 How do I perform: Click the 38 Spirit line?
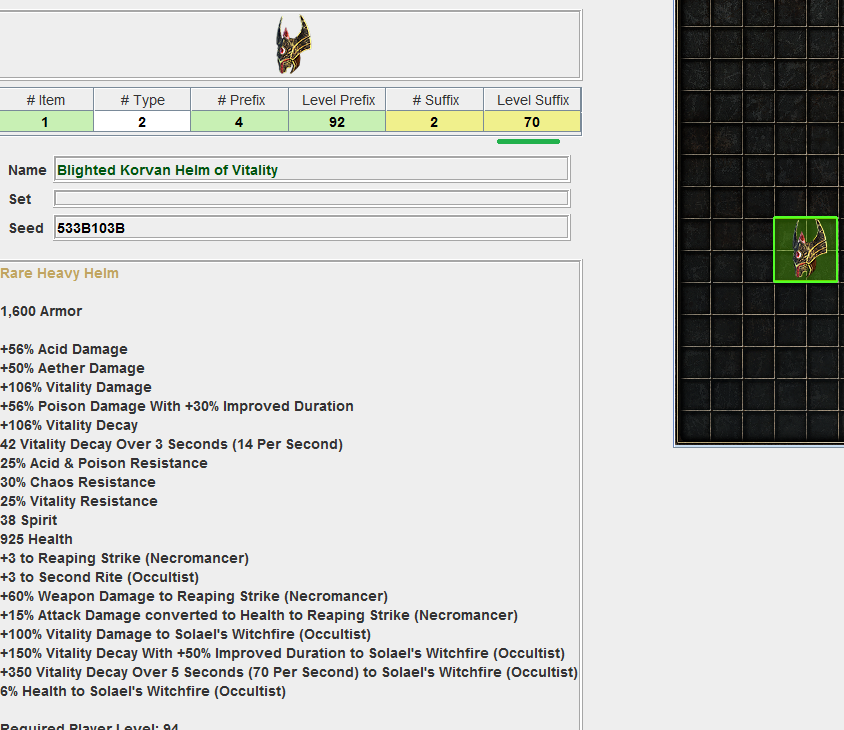click(x=29, y=520)
